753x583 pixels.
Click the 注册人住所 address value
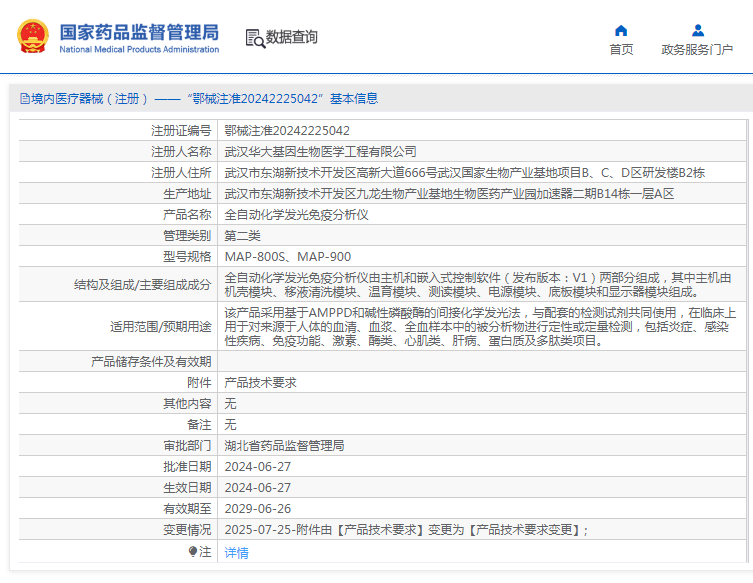coord(464,173)
